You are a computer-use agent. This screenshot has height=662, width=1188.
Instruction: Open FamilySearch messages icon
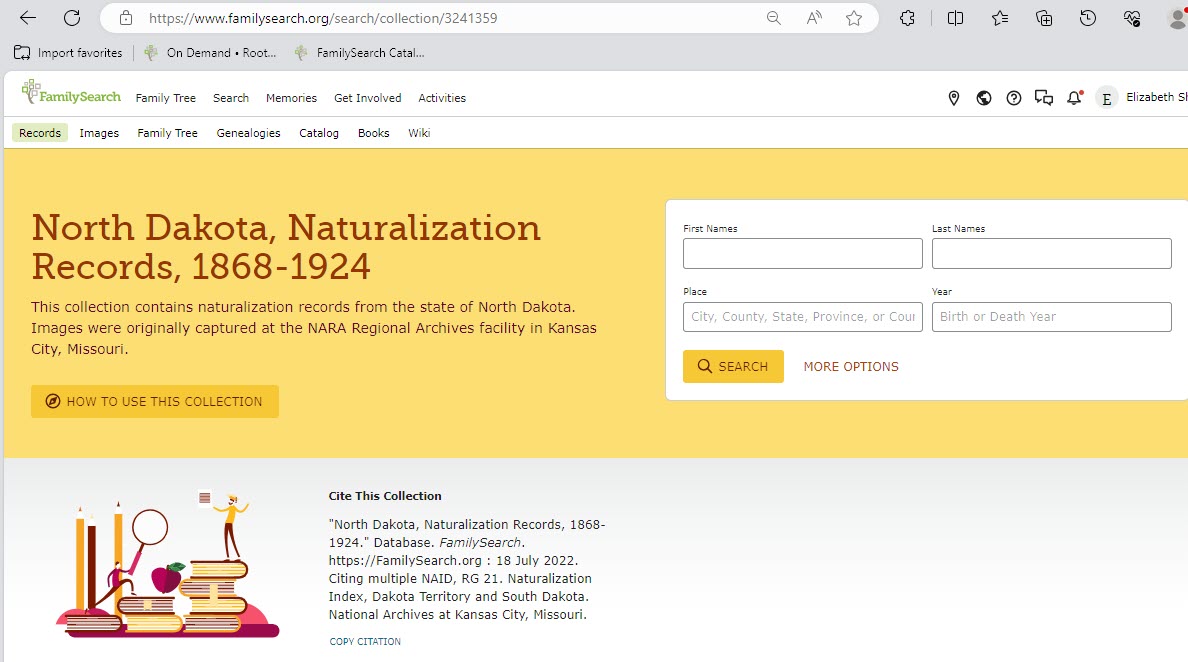1044,98
